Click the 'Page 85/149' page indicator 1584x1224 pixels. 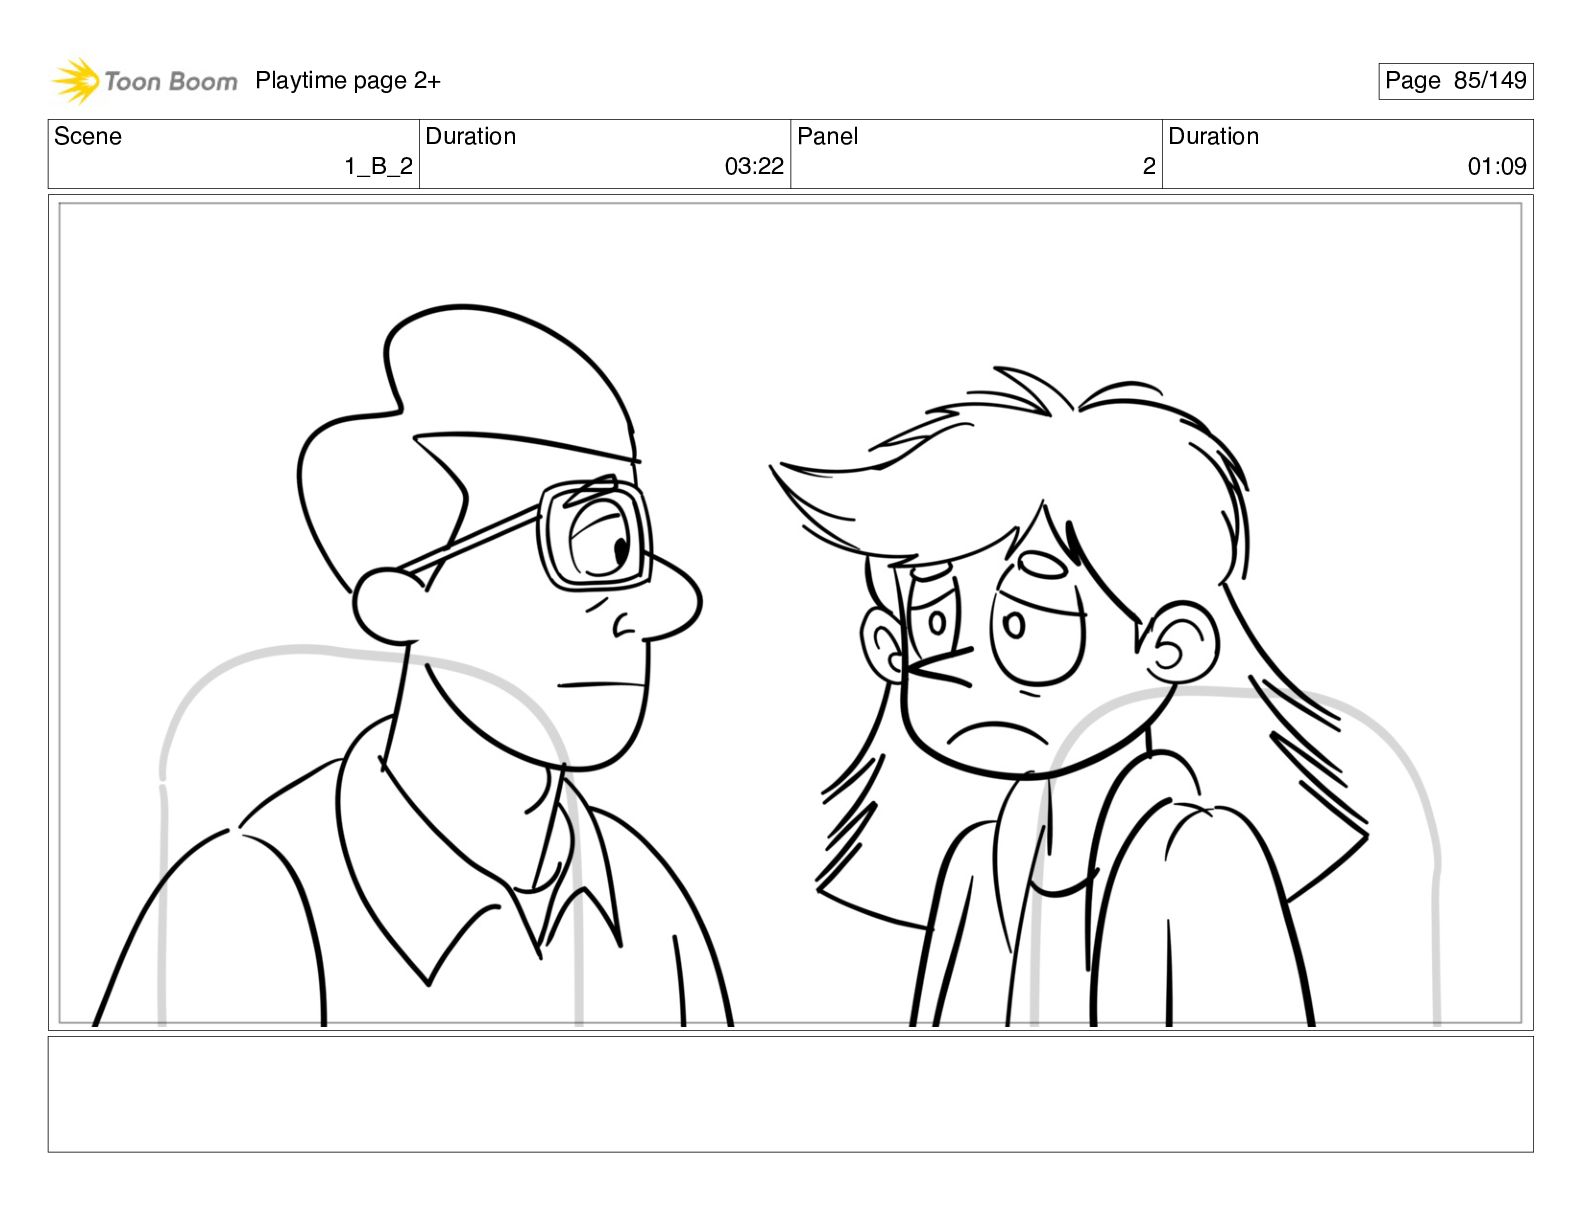coord(1455,81)
